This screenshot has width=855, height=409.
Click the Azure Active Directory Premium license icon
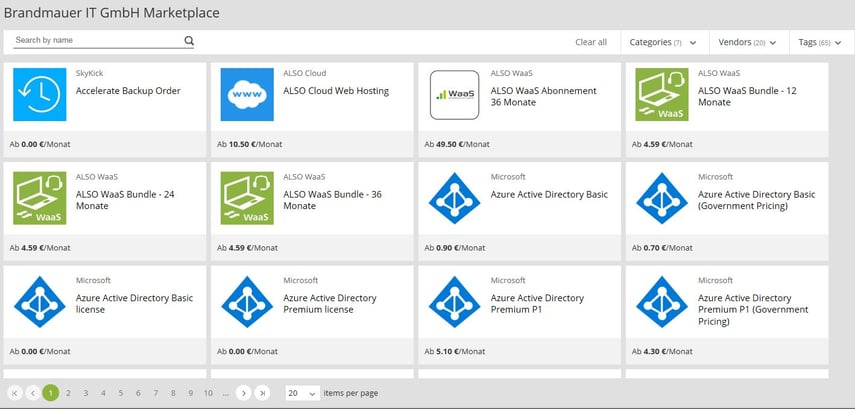click(x=247, y=302)
